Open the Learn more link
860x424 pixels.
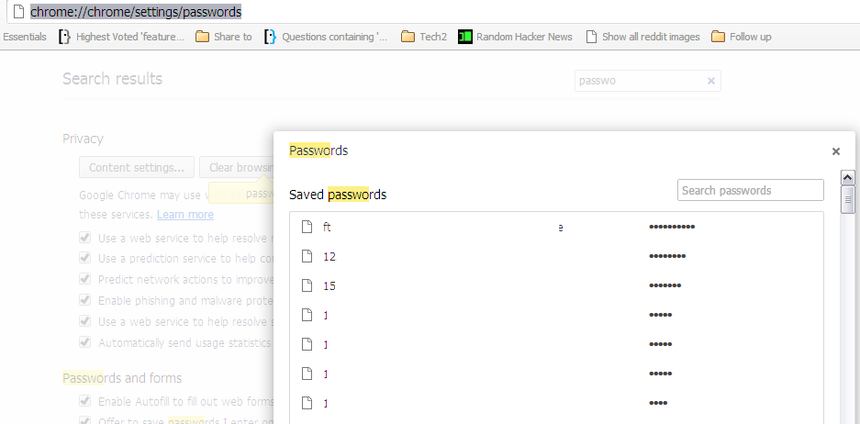[x=185, y=214]
